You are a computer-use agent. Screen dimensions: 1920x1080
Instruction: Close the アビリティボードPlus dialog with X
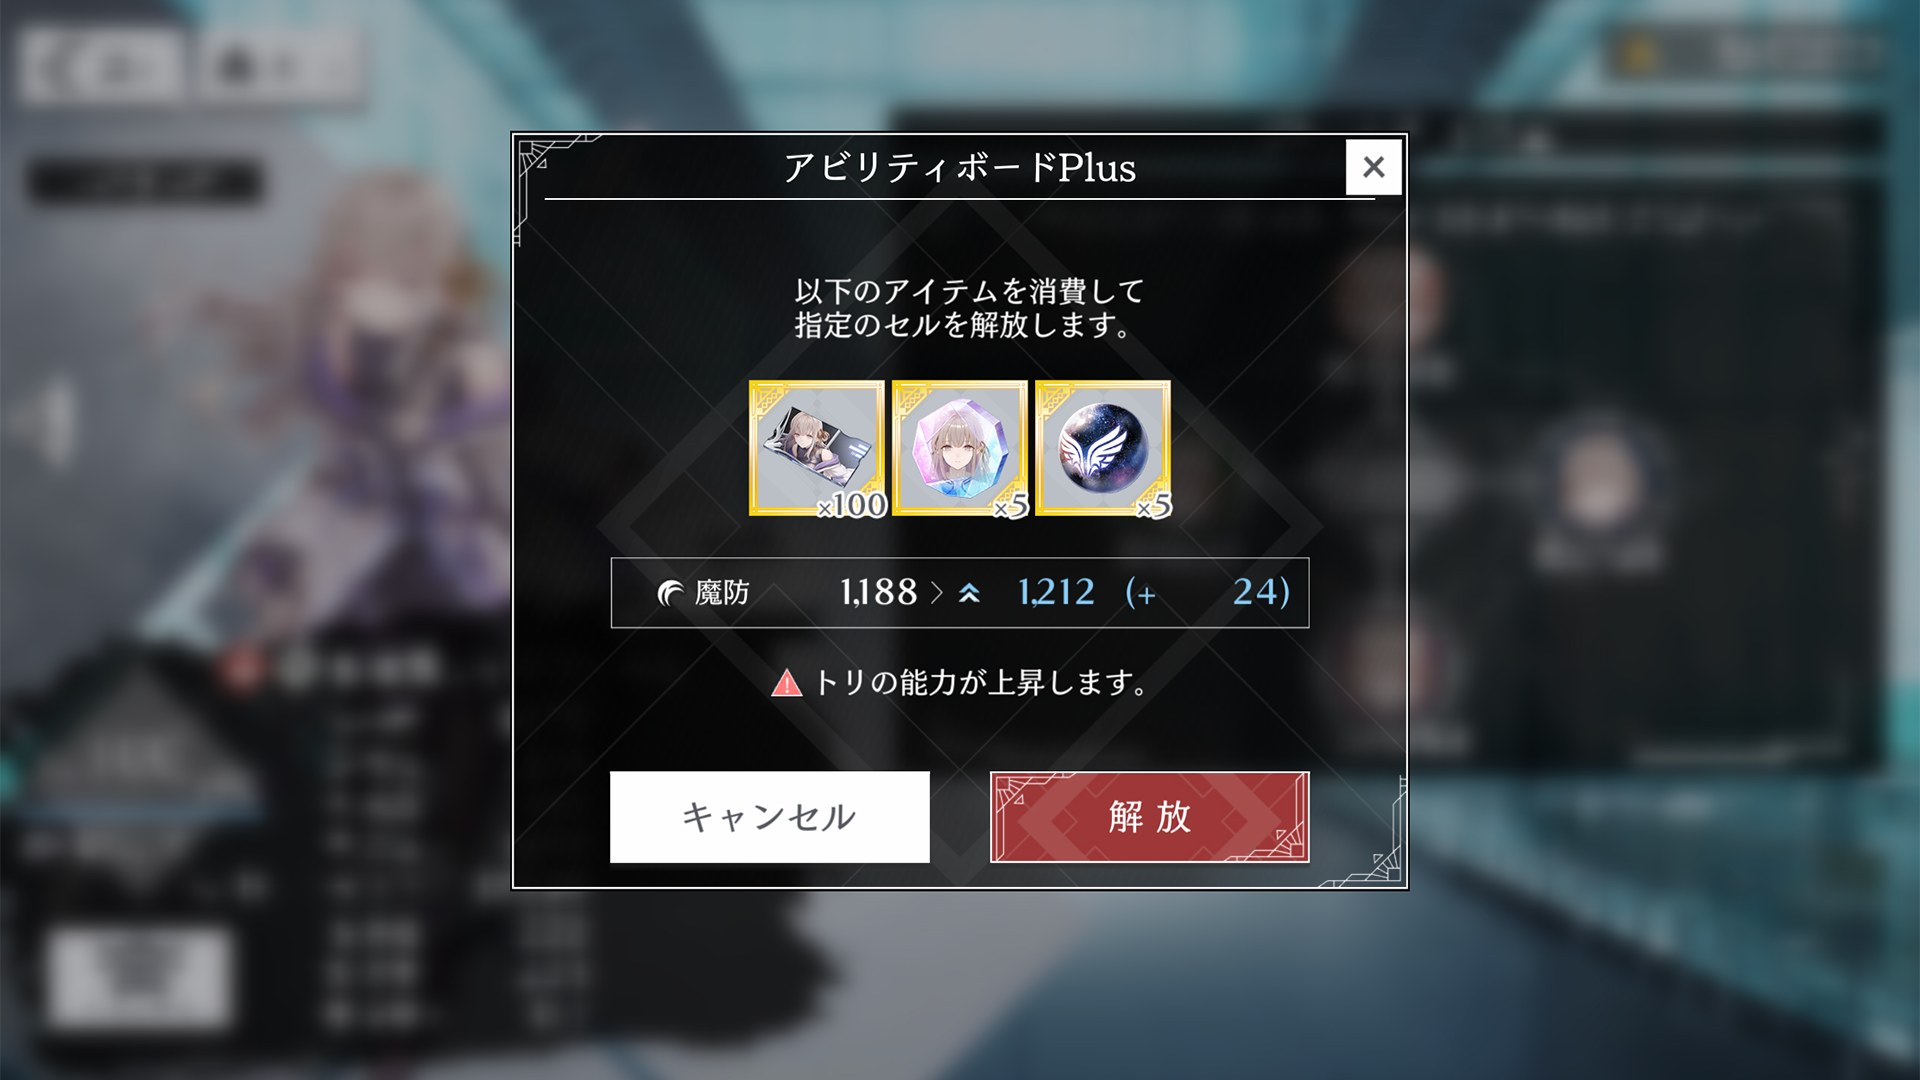[x=1373, y=167]
